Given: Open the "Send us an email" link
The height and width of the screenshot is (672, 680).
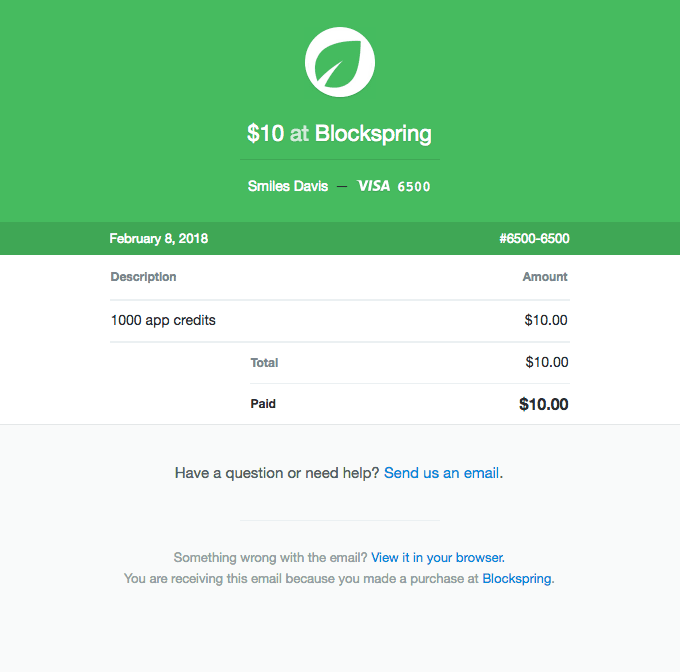Looking at the screenshot, I should [x=441, y=473].
